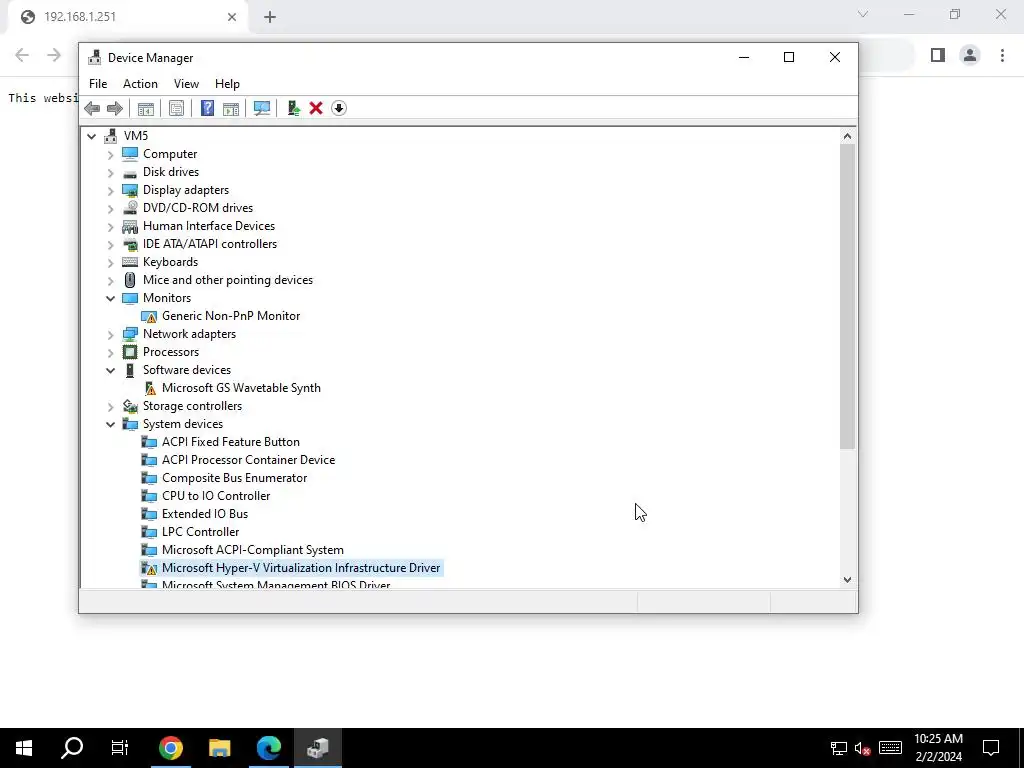Open the touch keyboard tray icon
The width and height of the screenshot is (1024, 768).
(890, 748)
